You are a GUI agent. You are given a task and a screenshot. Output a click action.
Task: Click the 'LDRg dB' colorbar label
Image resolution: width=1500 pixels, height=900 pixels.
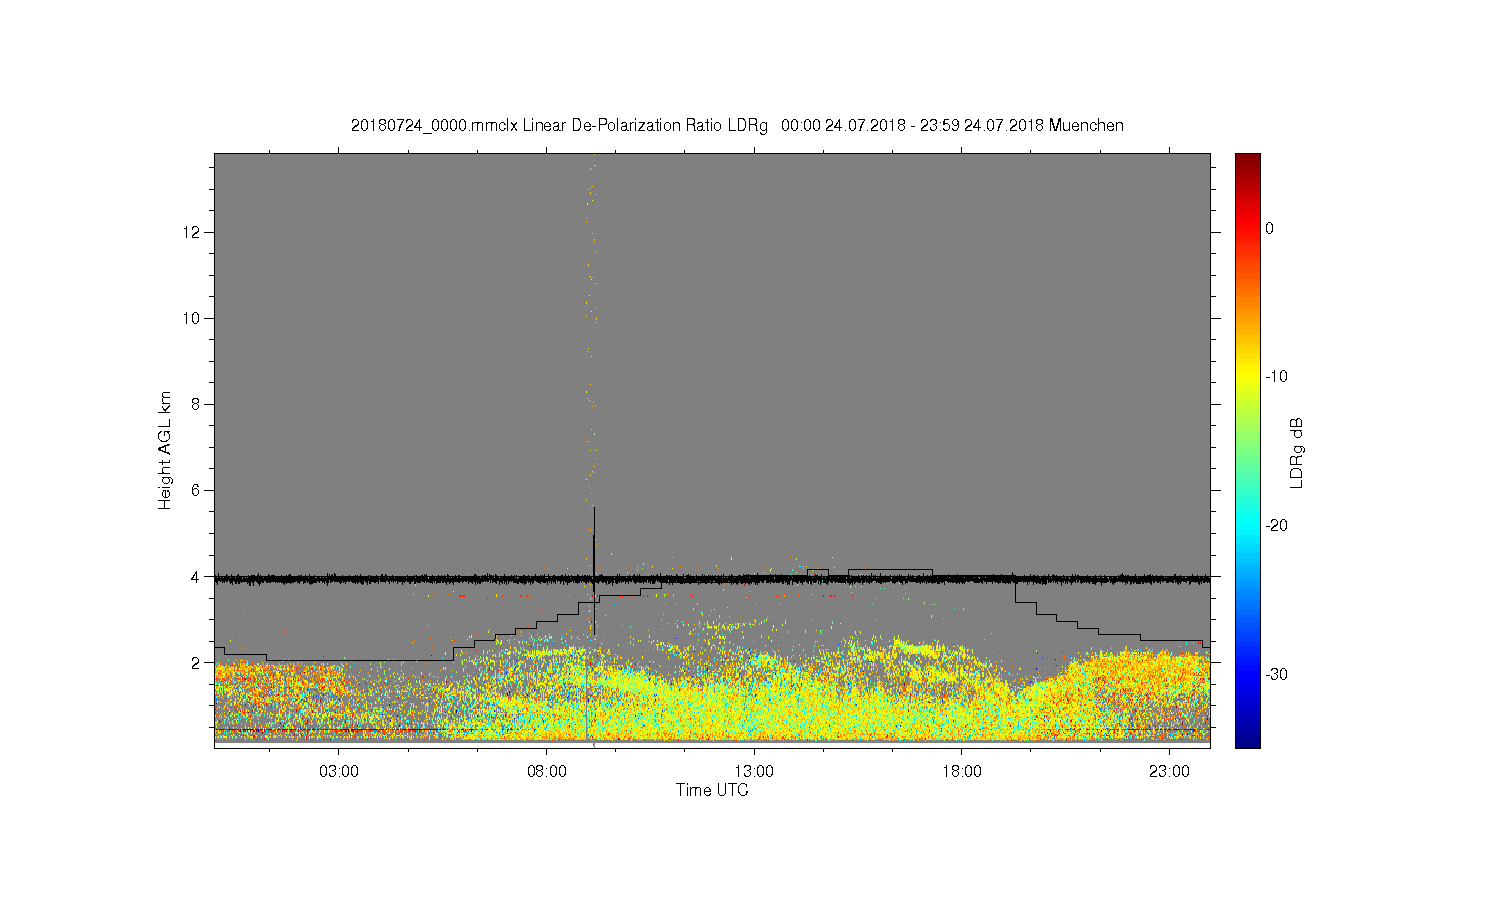(x=1297, y=452)
